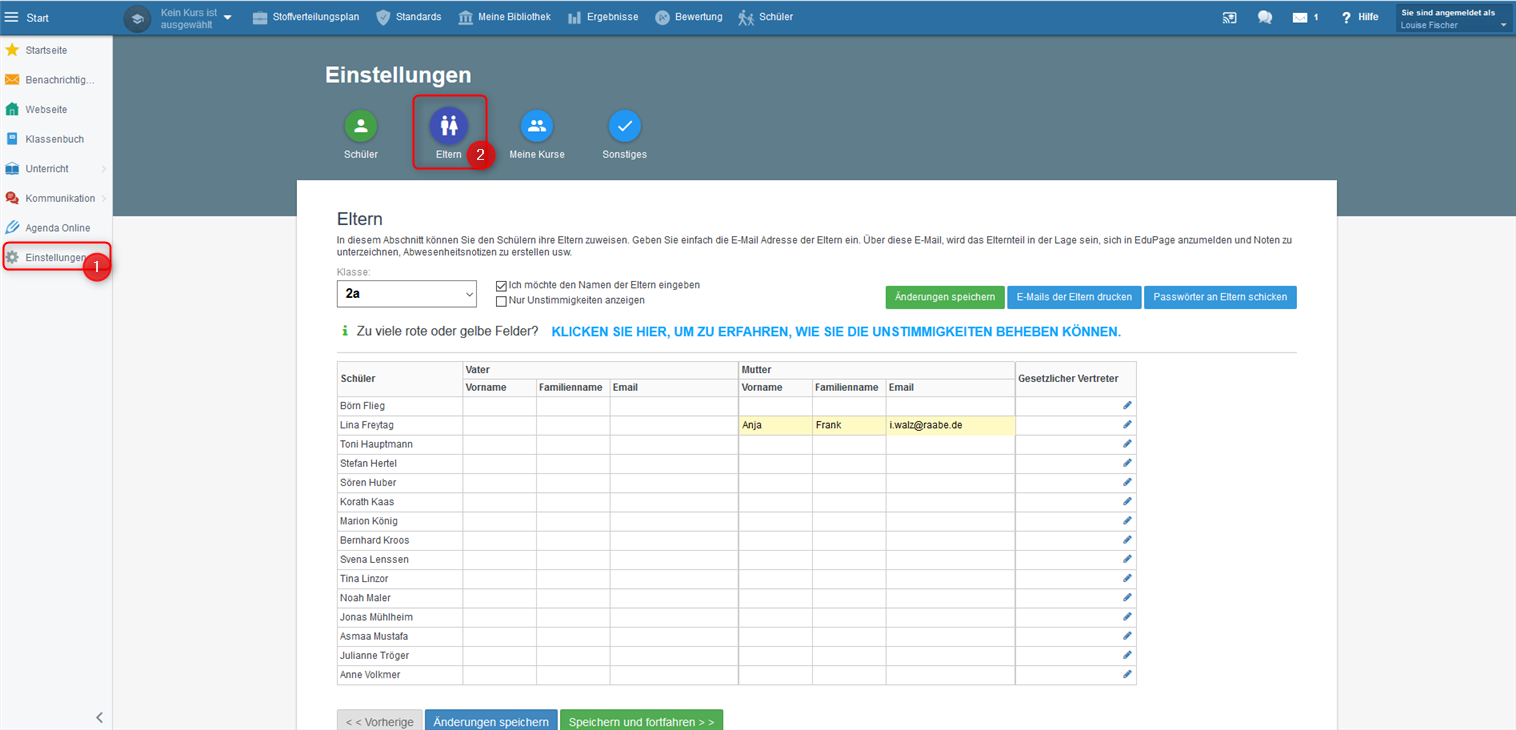The height and width of the screenshot is (730, 1516).
Task: Click father's Vorname field for Börn Flieg
Action: 499,406
